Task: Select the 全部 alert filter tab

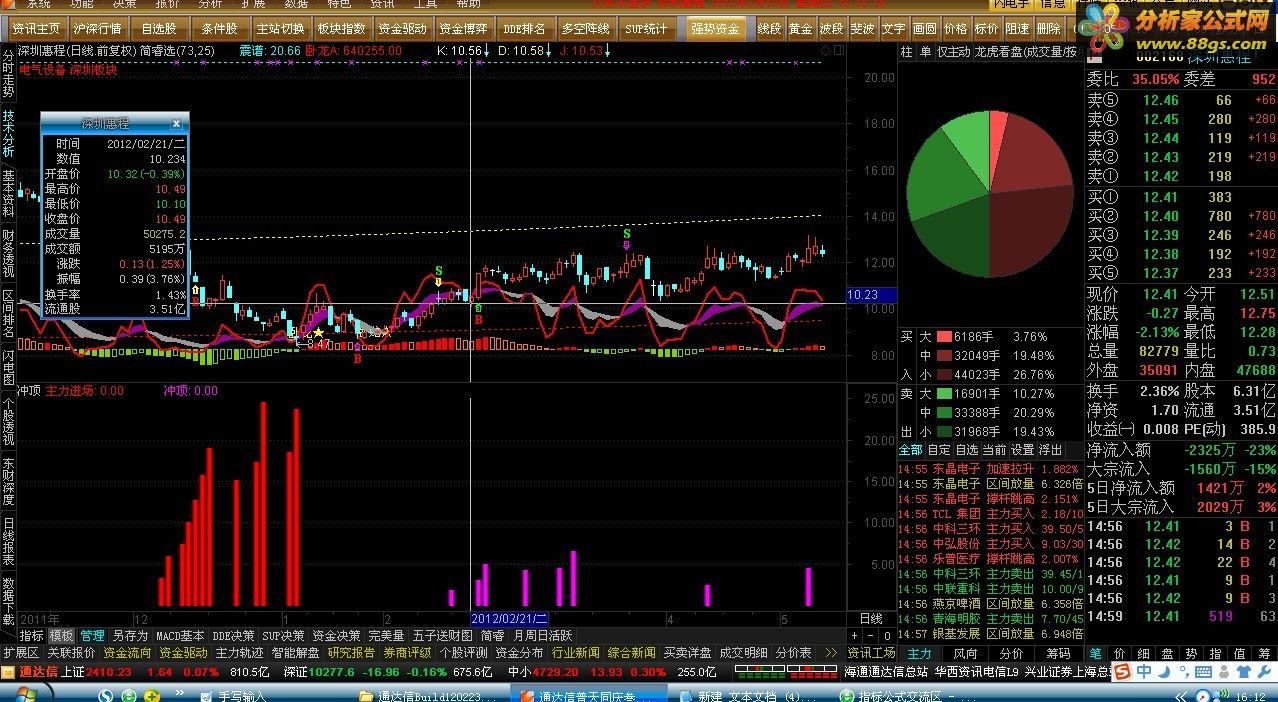Action: pos(911,450)
